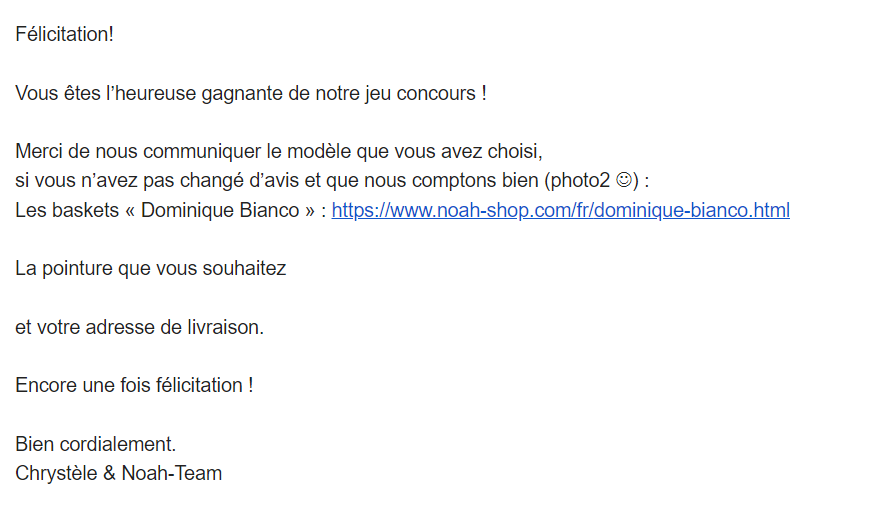The height and width of the screenshot is (517, 871).
Task: Click the words "Les baskets"
Action: coord(62,211)
